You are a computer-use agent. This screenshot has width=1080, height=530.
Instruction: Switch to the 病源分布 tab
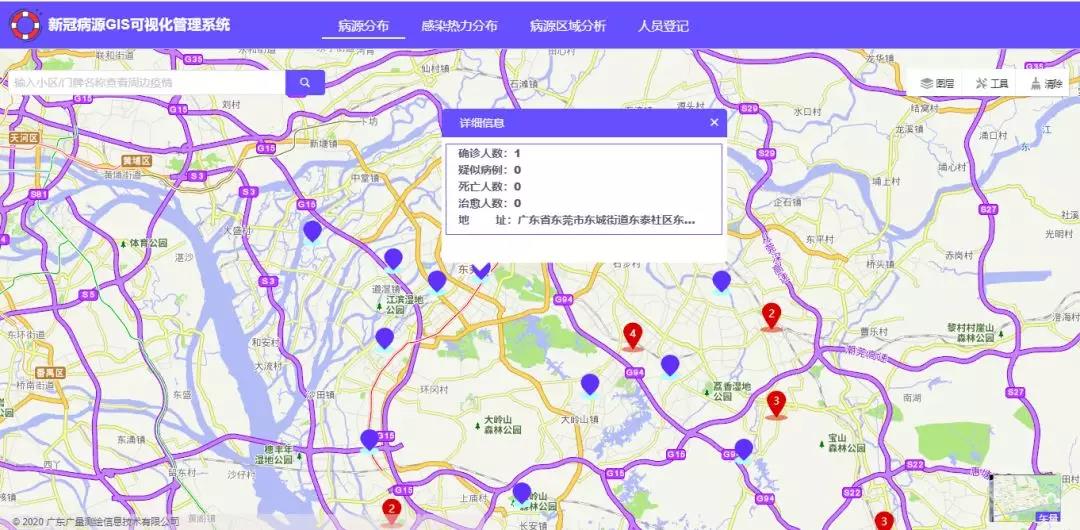tap(363, 26)
